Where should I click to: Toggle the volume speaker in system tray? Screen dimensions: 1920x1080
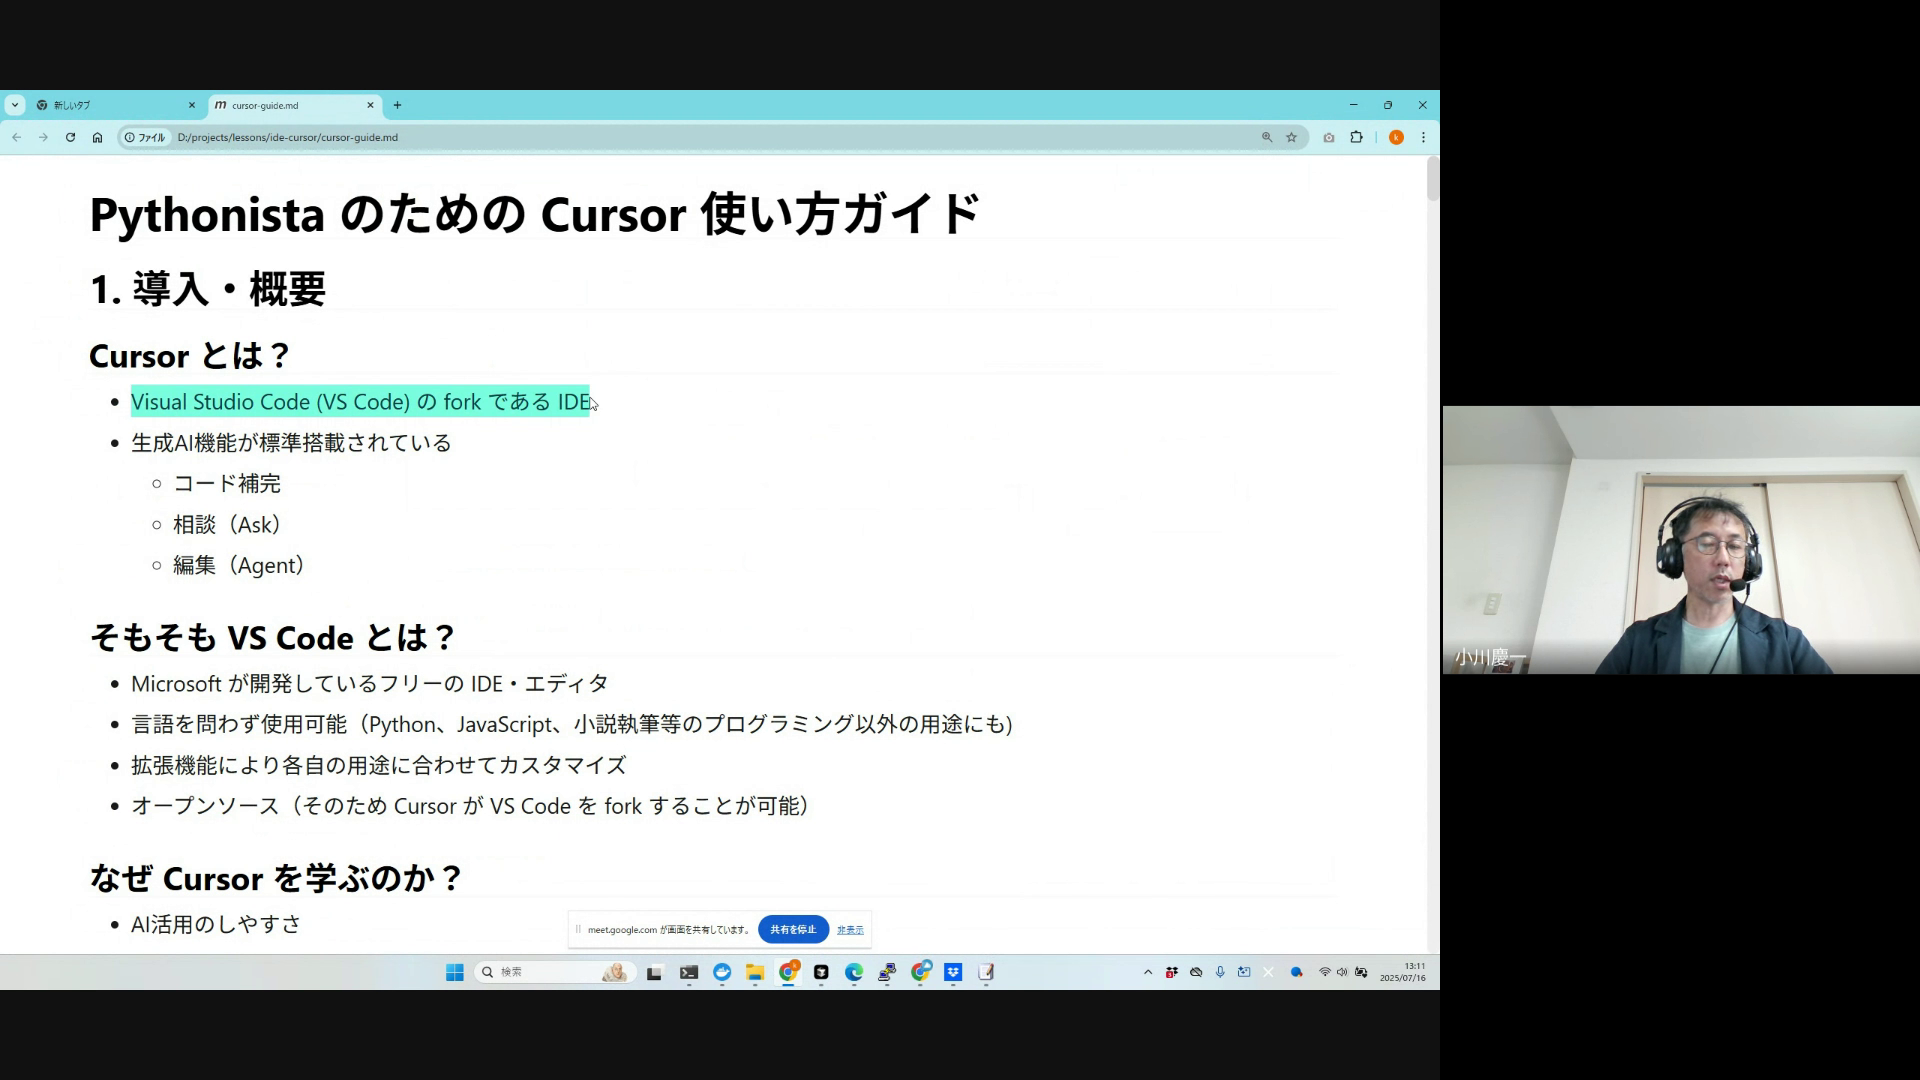click(x=1342, y=972)
